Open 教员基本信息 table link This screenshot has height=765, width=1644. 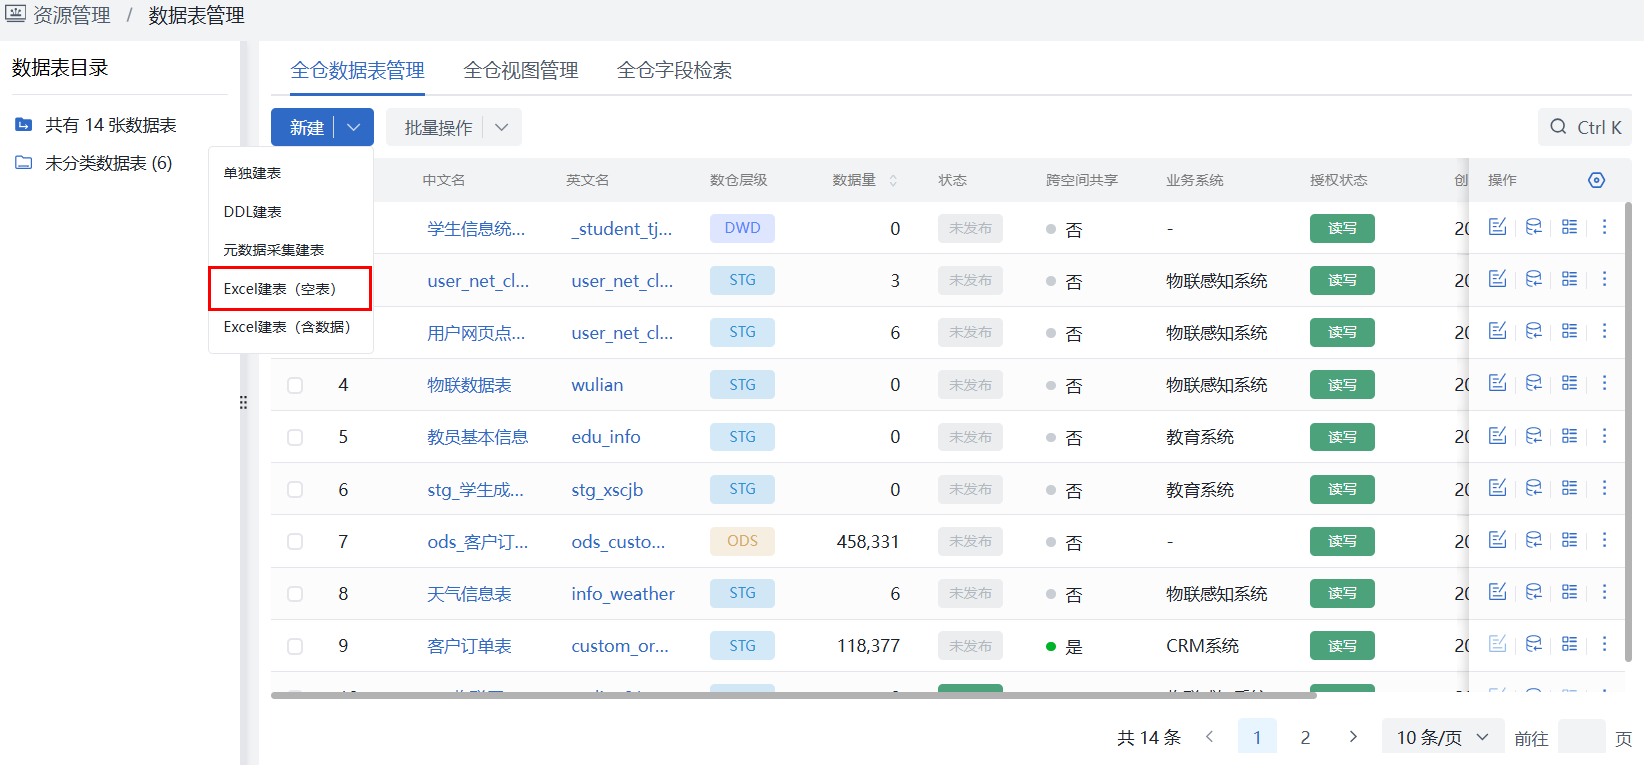point(477,437)
